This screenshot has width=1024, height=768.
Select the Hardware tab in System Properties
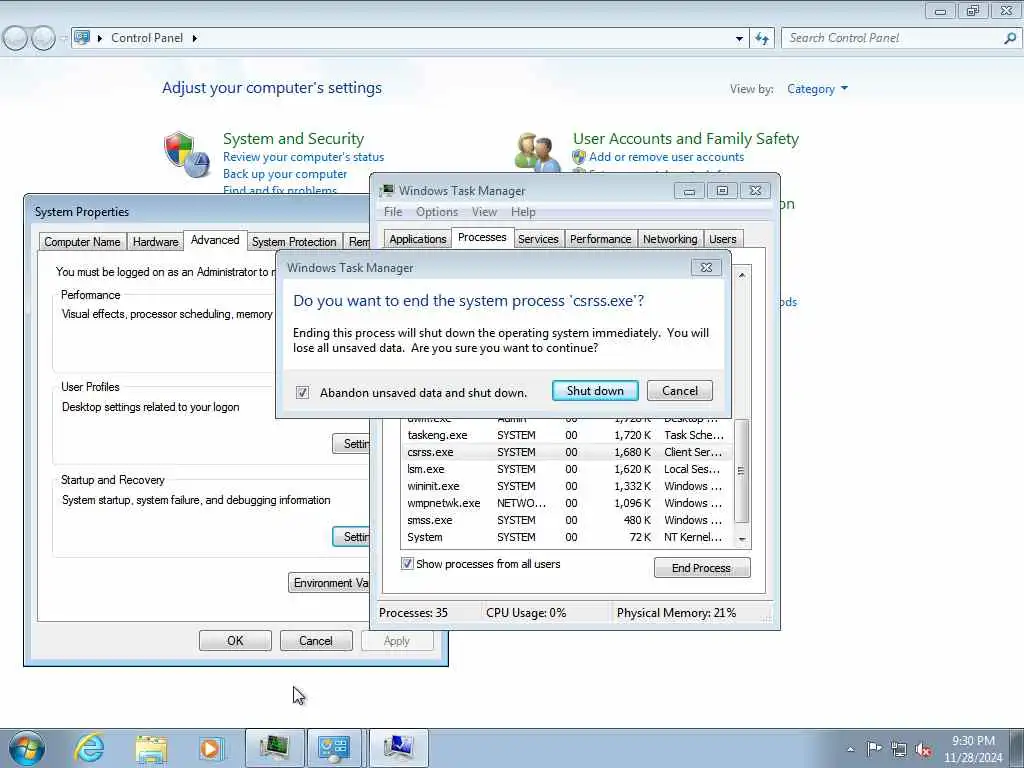click(155, 242)
